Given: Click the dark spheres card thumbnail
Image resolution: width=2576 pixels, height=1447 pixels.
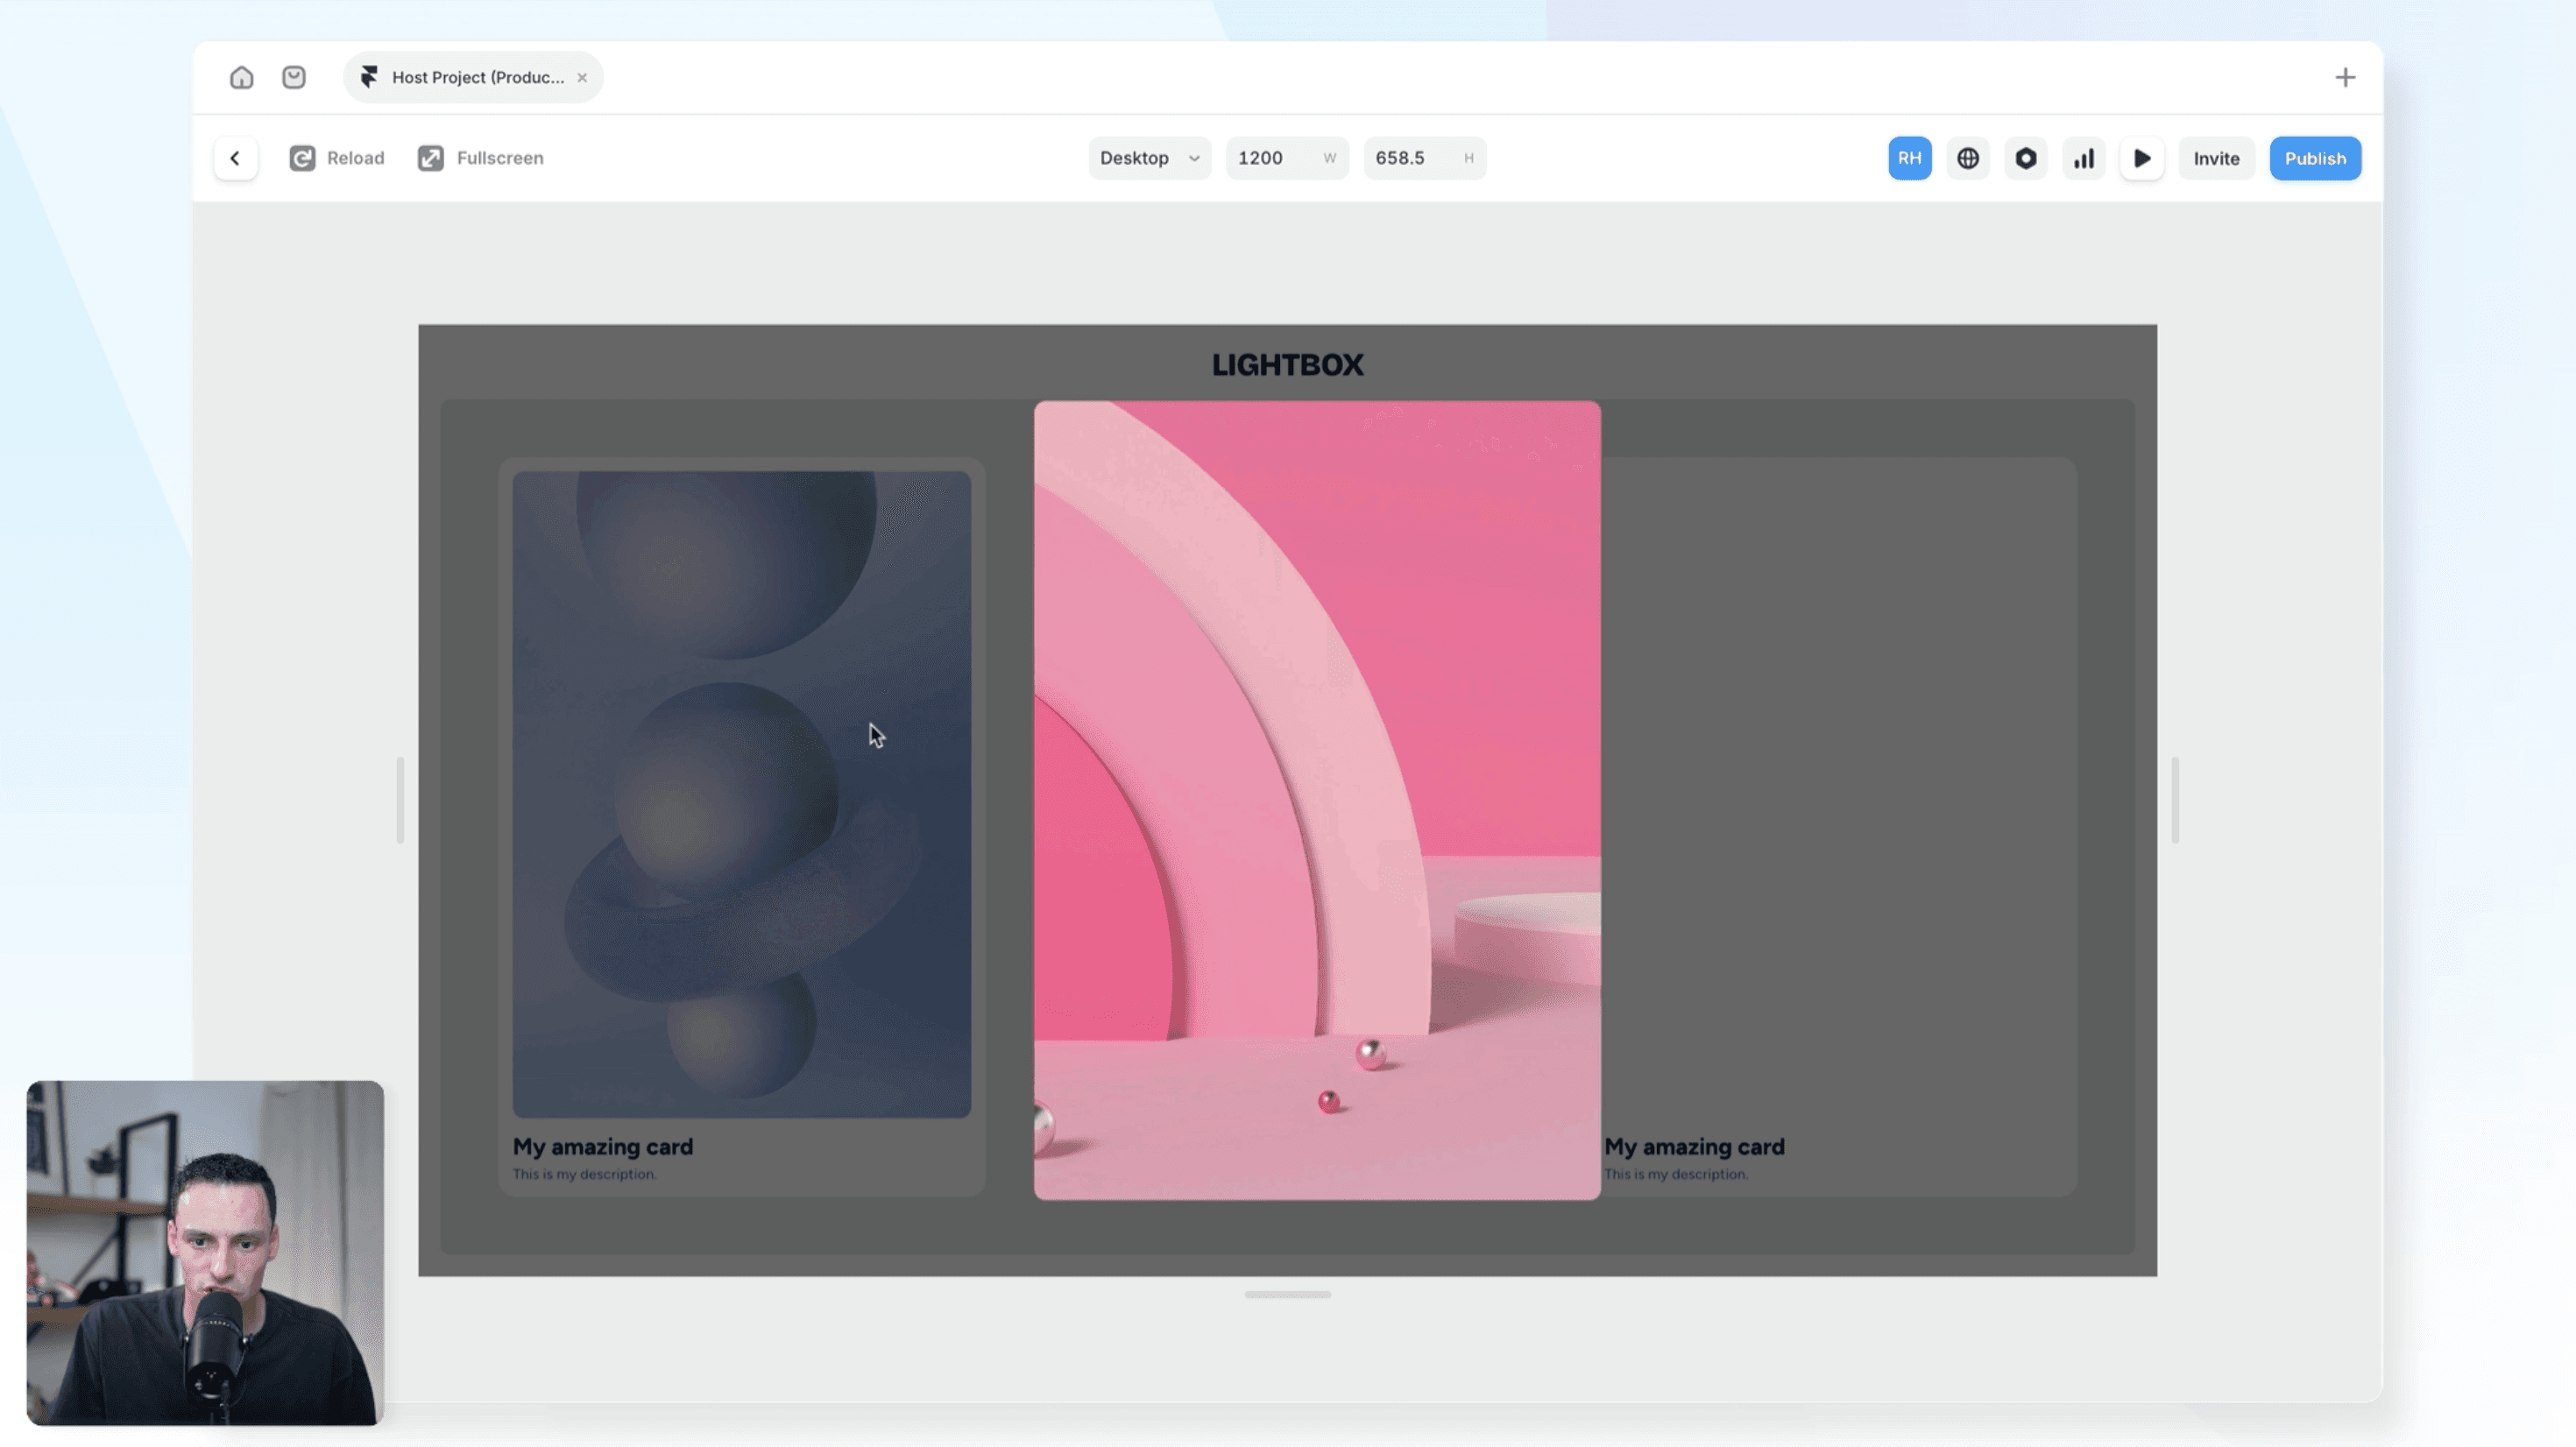Looking at the screenshot, I should point(741,794).
